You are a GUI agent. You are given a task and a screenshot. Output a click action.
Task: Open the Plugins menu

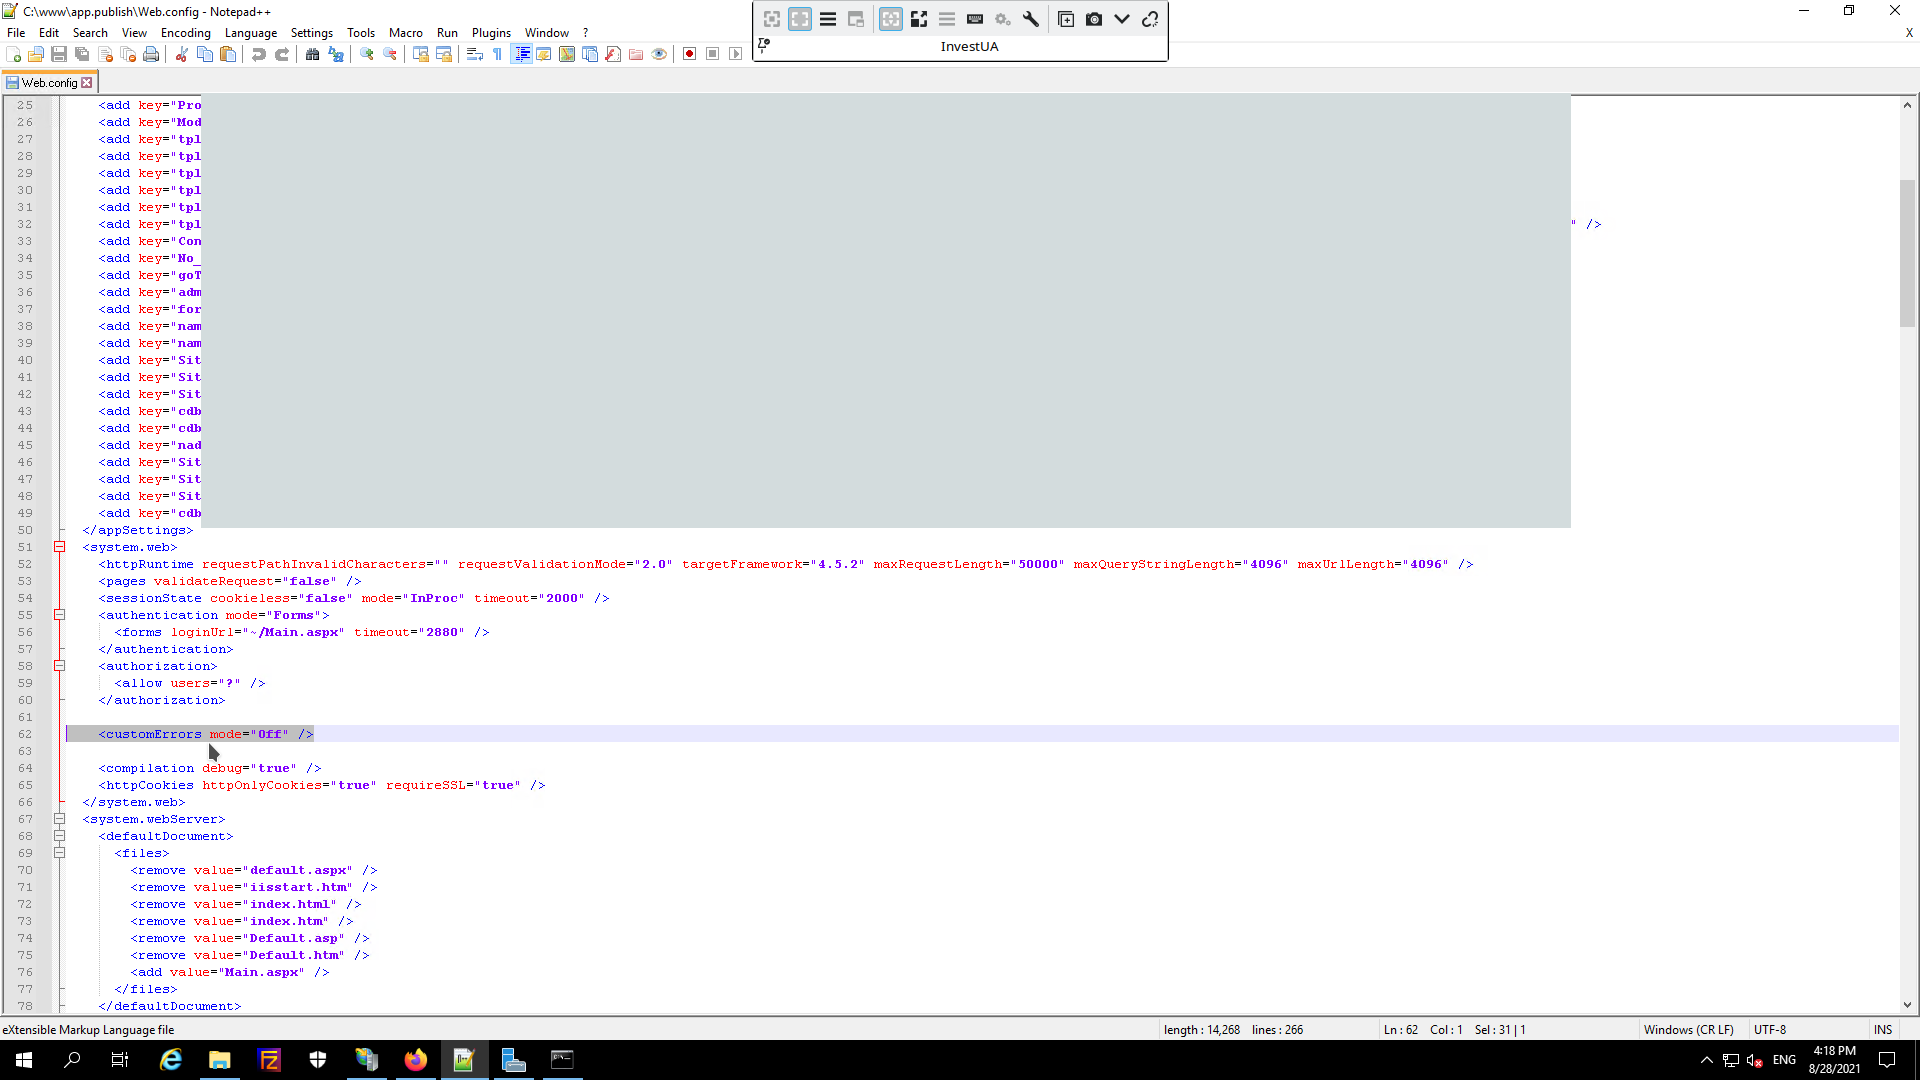point(491,33)
